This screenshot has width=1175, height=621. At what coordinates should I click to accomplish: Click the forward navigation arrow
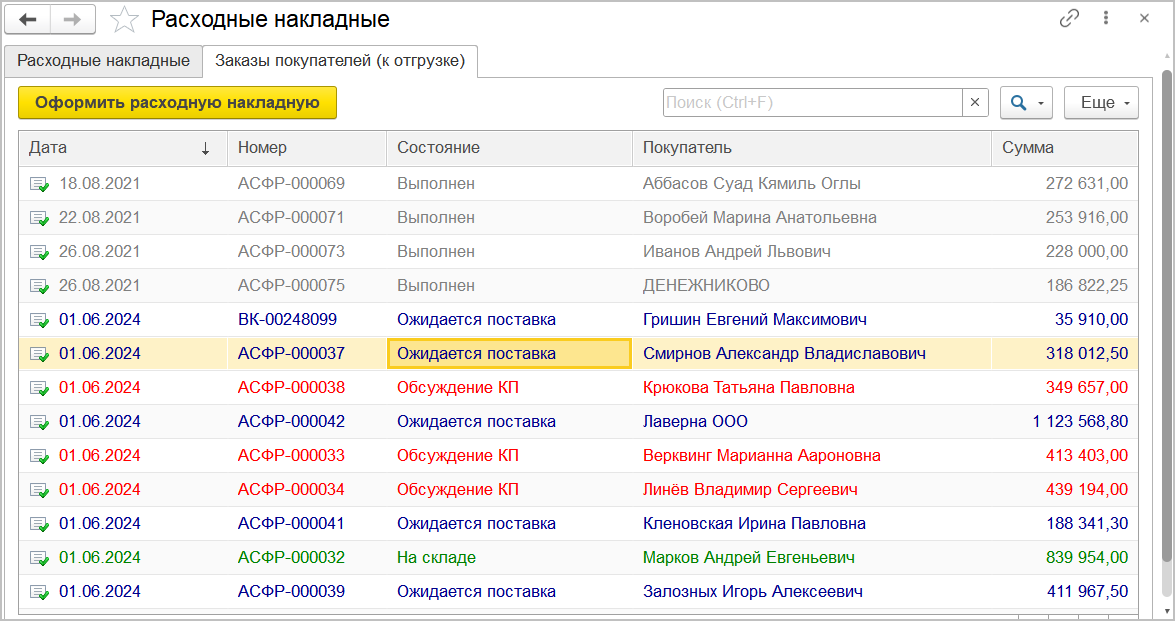[73, 19]
